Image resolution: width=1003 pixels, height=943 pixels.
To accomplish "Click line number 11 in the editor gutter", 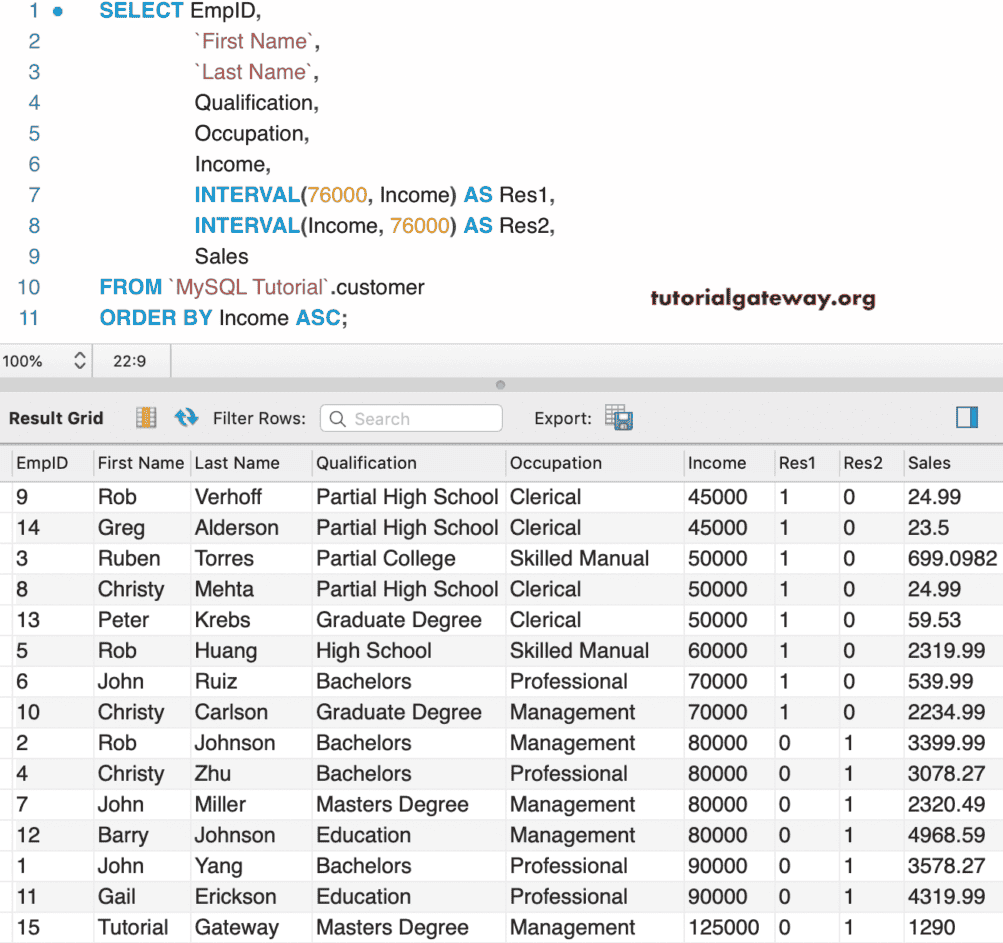I will tap(29, 317).
